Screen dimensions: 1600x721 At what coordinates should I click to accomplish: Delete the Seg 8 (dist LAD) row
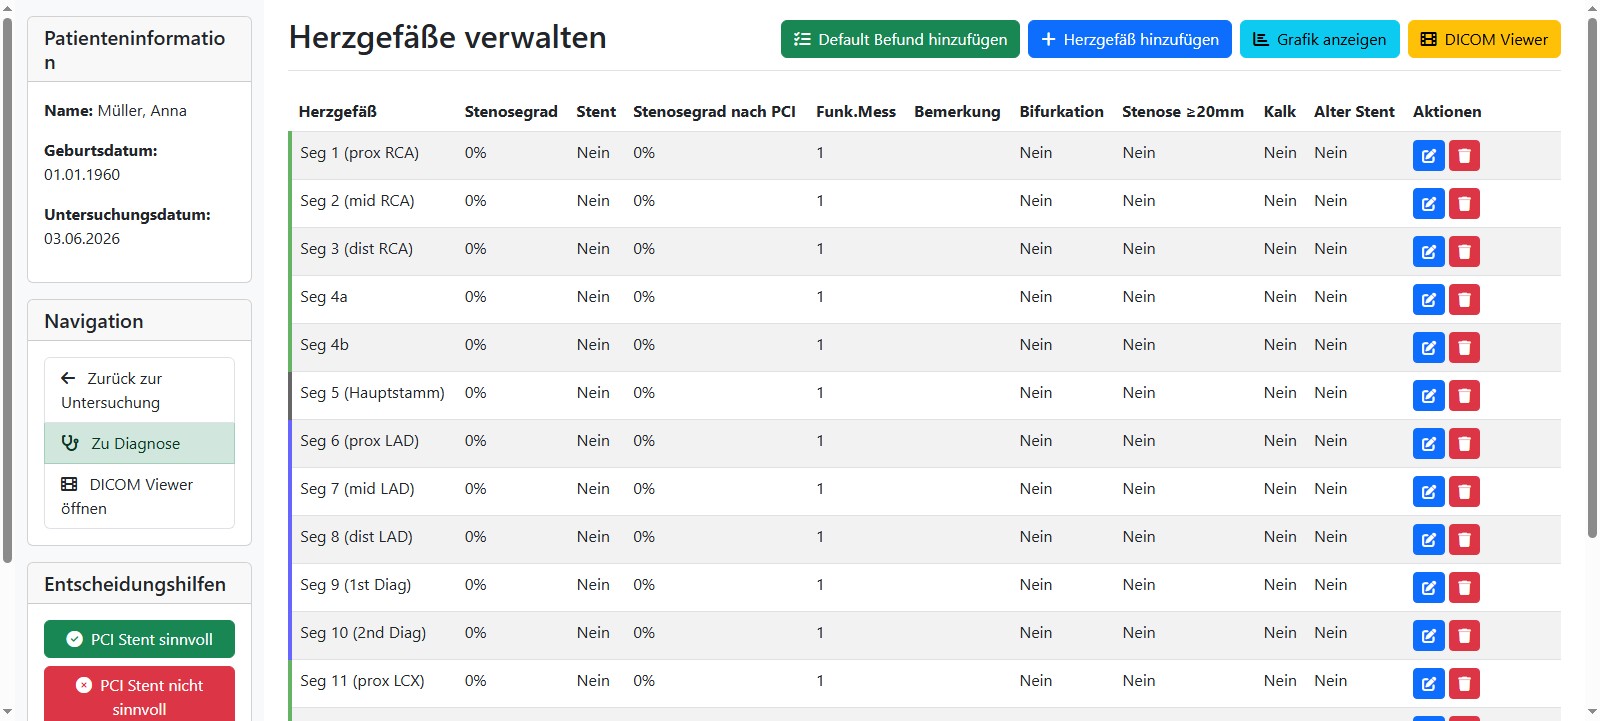click(x=1464, y=540)
